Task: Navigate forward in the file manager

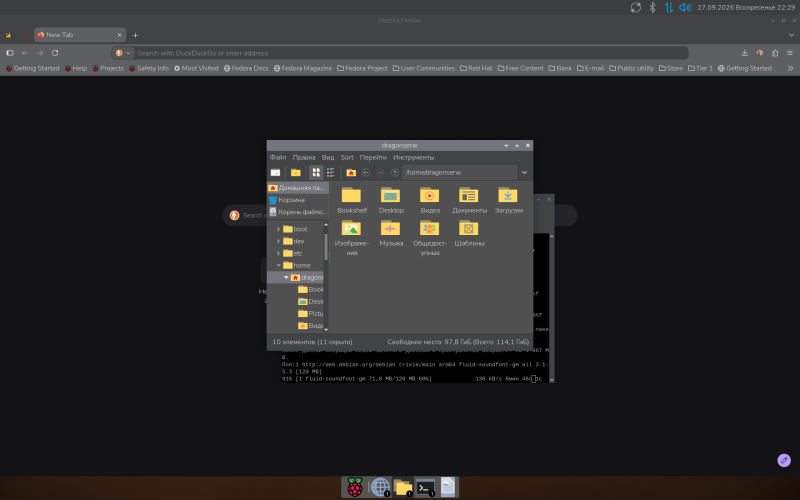Action: point(380,172)
